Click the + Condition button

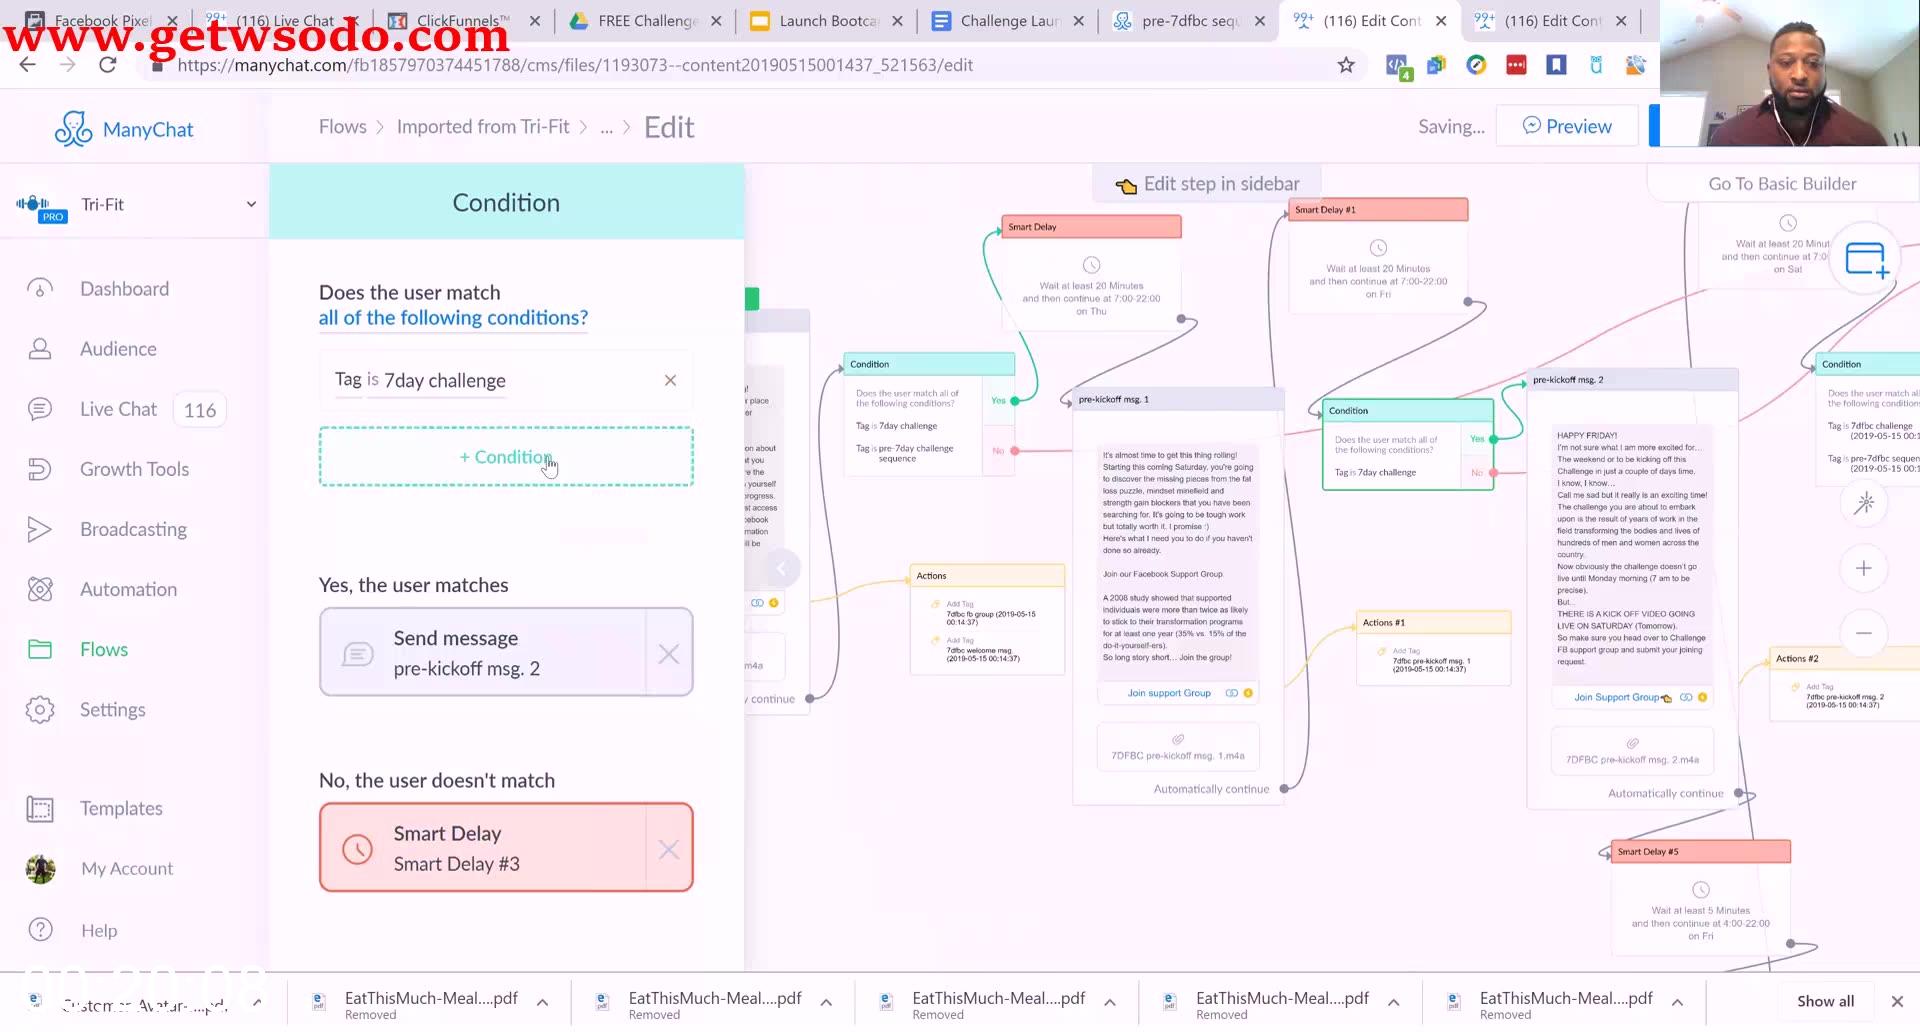(x=506, y=457)
